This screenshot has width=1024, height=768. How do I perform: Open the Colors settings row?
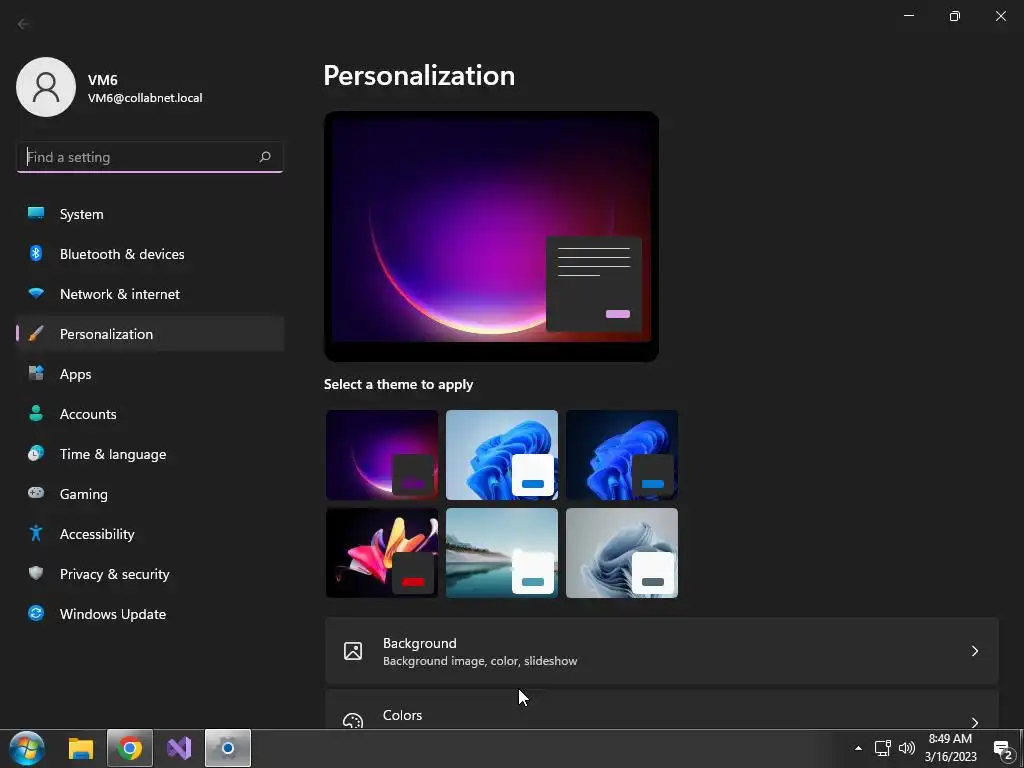click(x=662, y=710)
